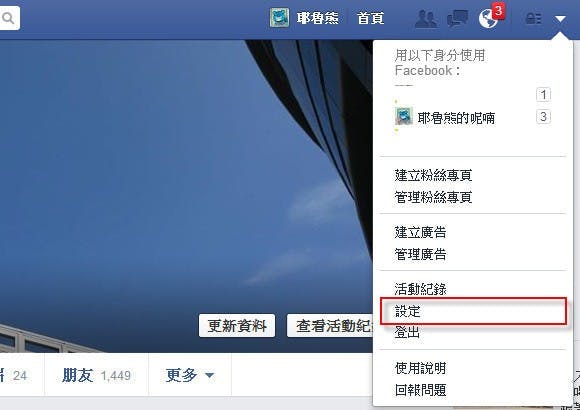Click the red notification badge showing 3
This screenshot has height=410, width=580.
(499, 10)
